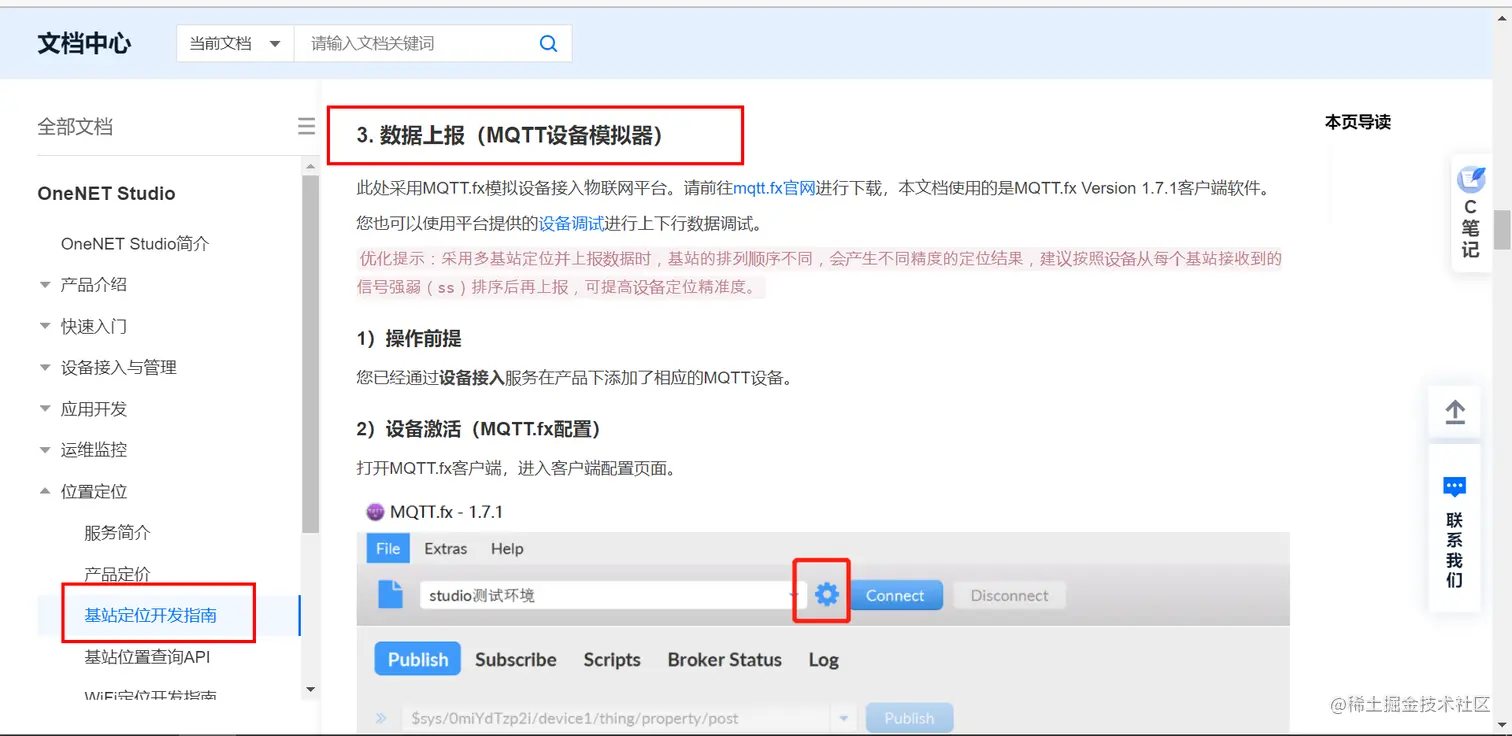Viewport: 1512px width, 736px height.
Task: Click the search magnifier icon
Action: [546, 43]
